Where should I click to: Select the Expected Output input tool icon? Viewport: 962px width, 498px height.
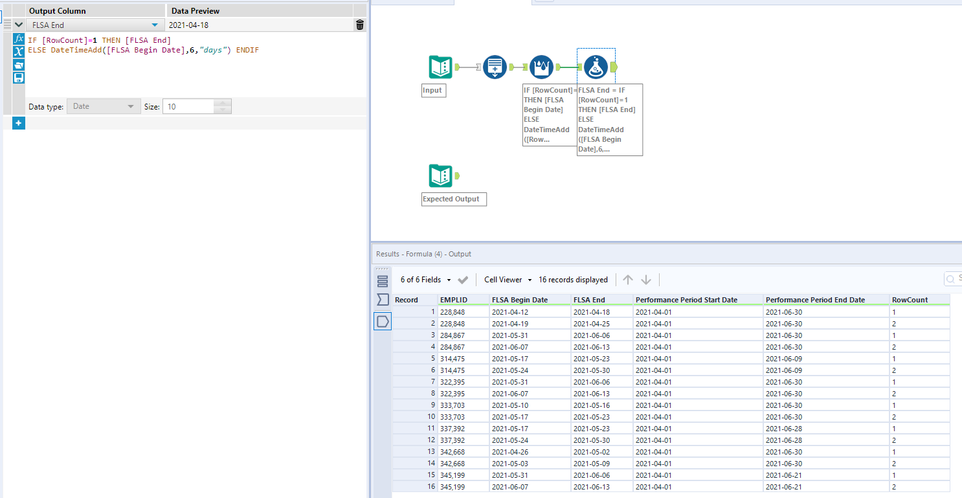(x=441, y=176)
